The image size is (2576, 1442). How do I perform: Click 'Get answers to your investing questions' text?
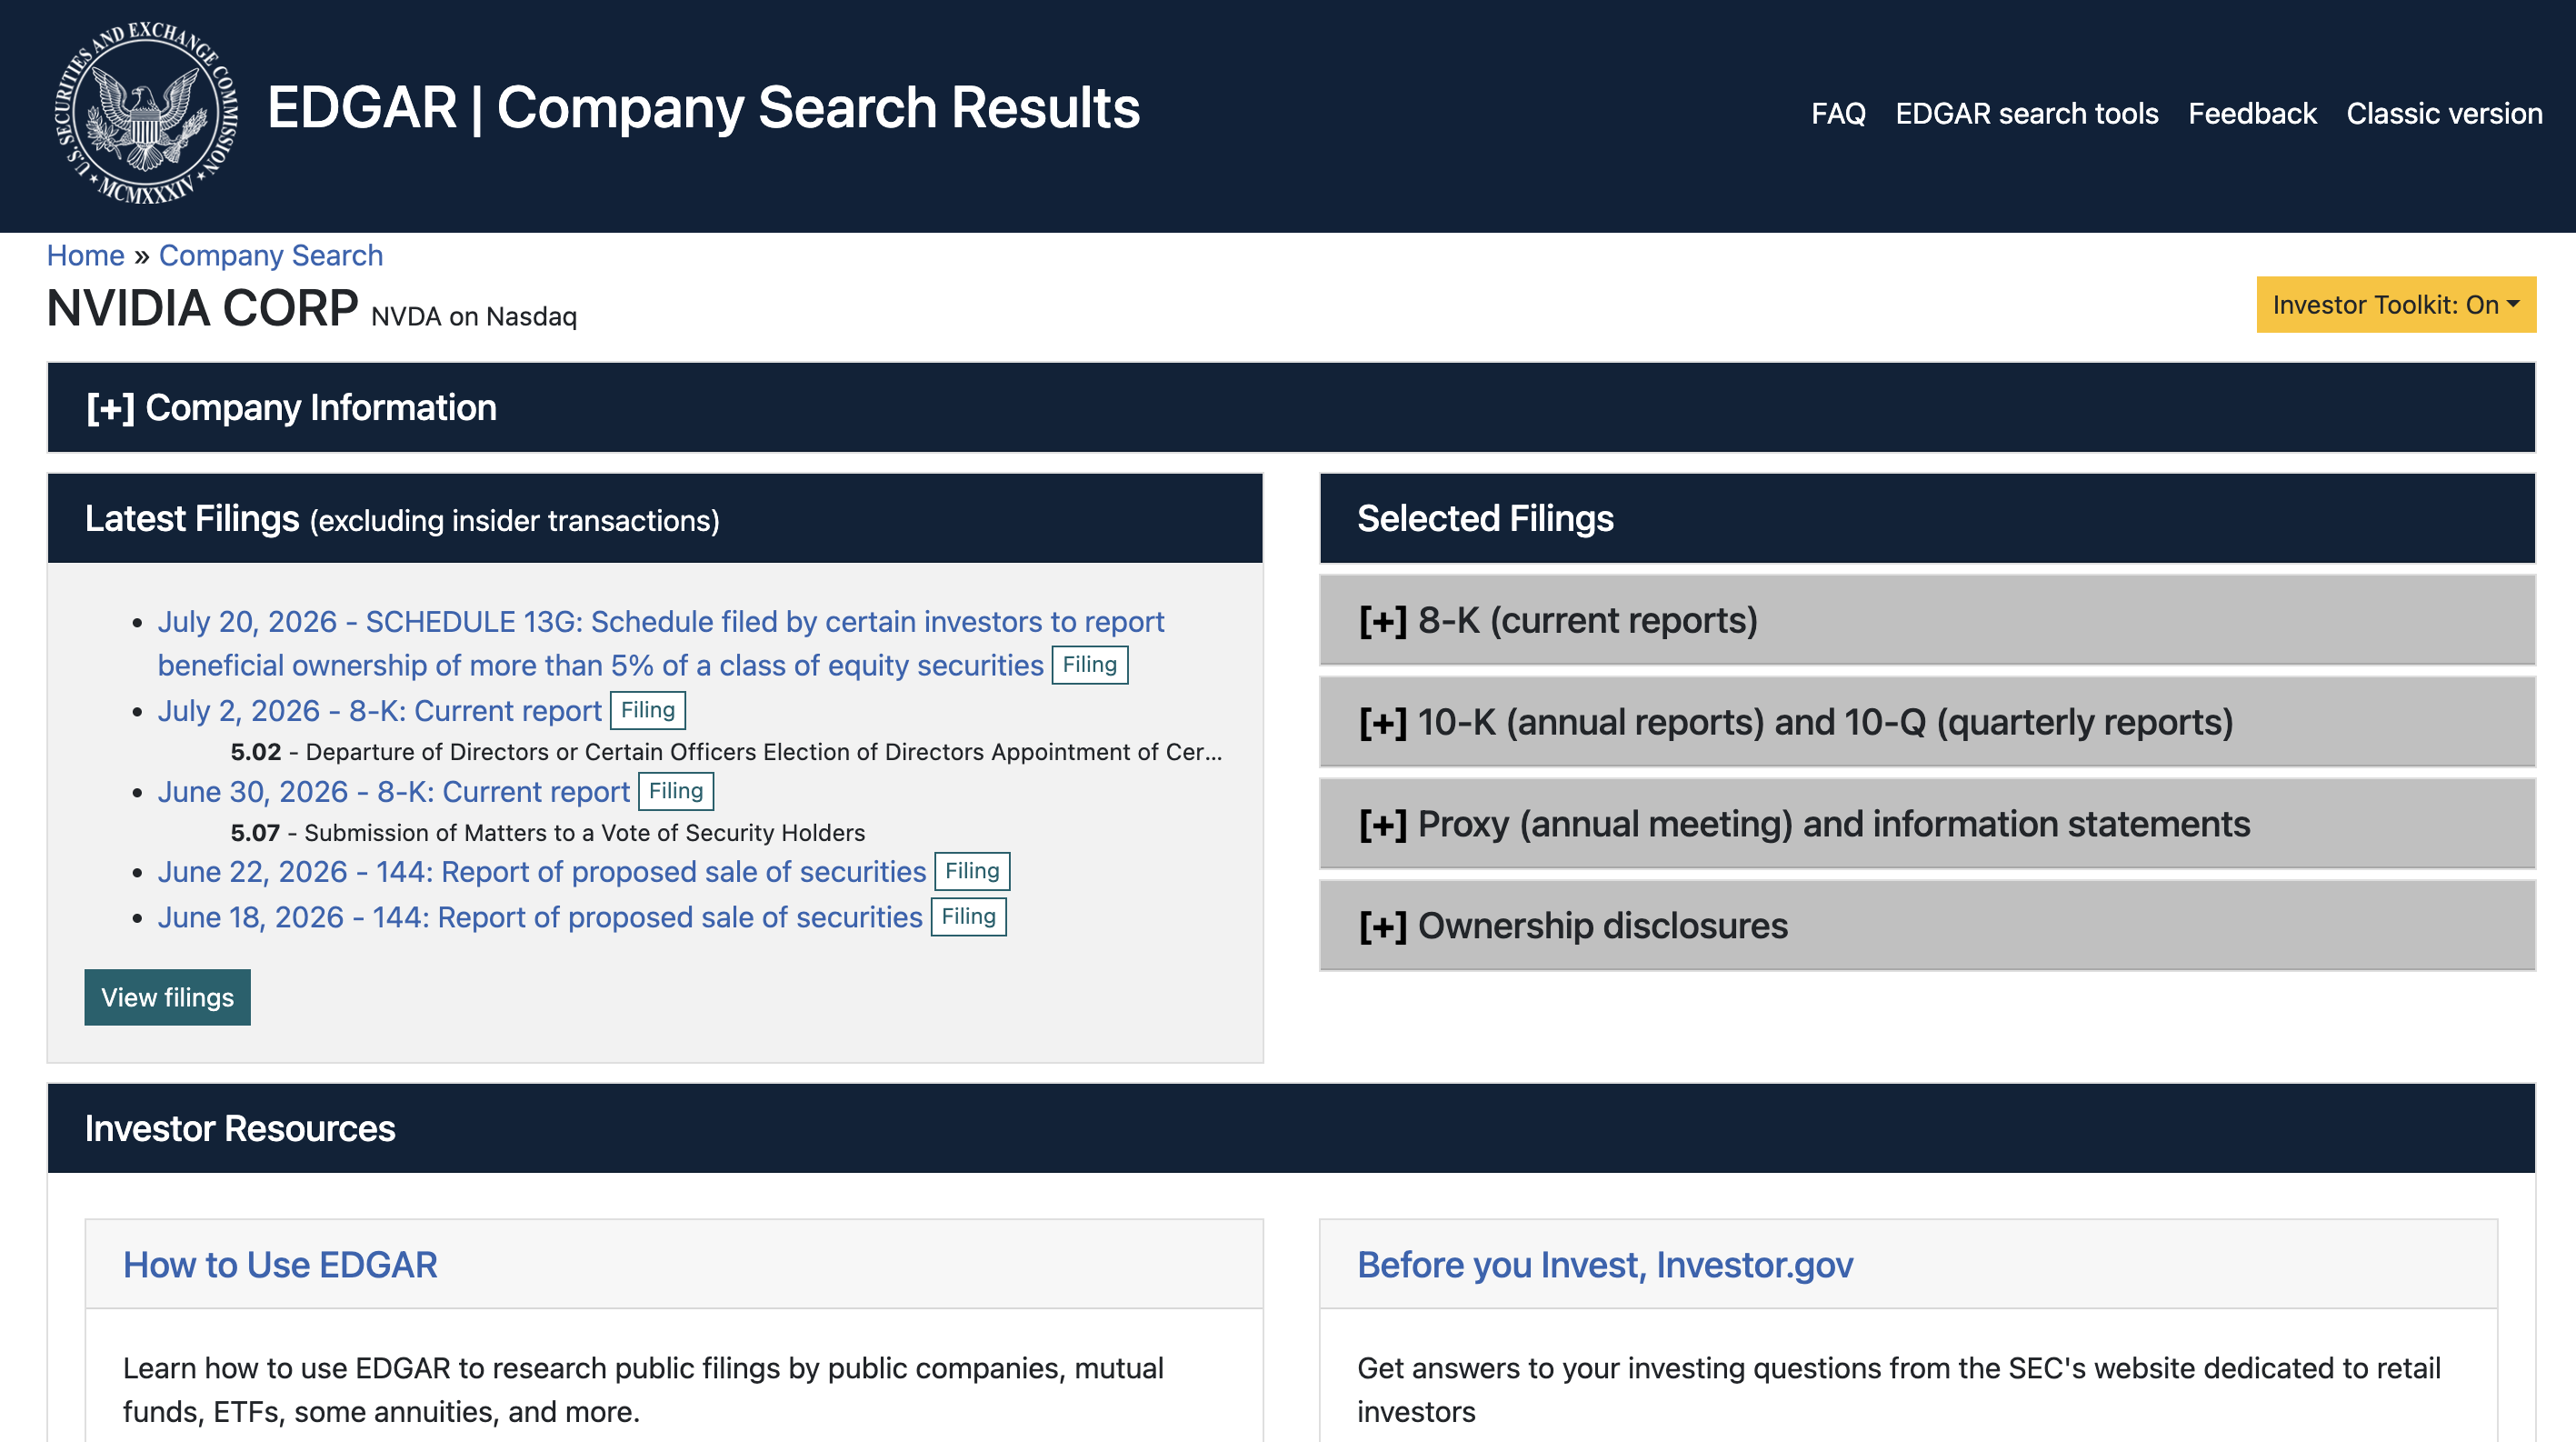[x=1899, y=1390]
